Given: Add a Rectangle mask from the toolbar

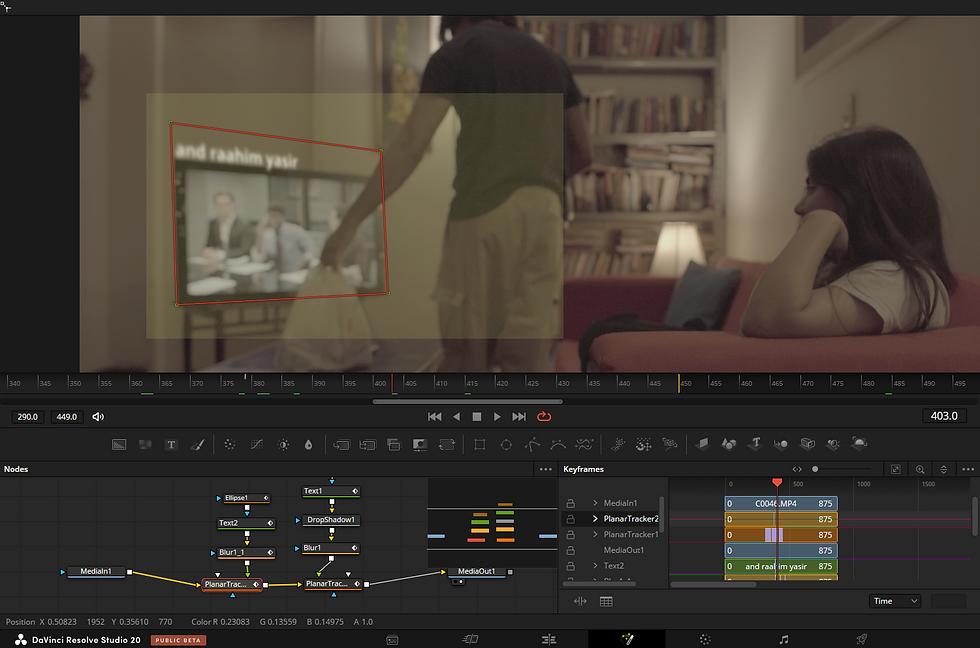Looking at the screenshot, I should pyautogui.click(x=480, y=444).
